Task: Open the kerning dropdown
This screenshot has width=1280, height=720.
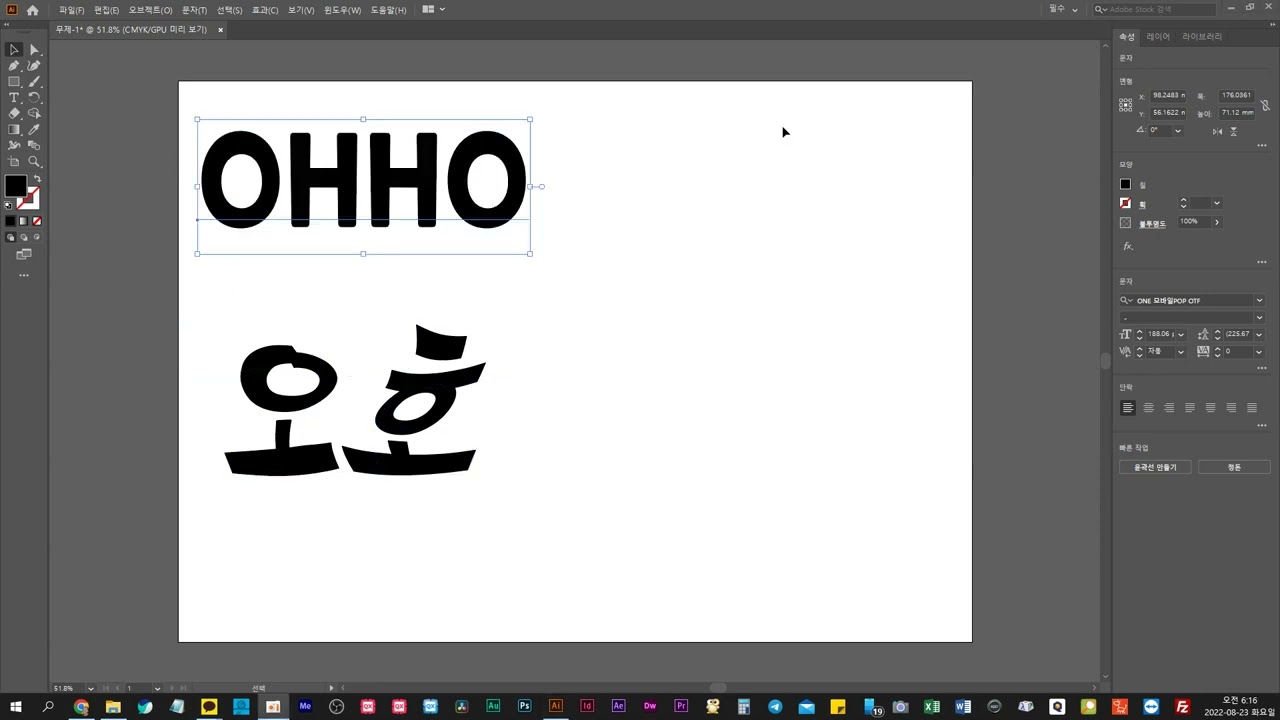Action: (1180, 352)
